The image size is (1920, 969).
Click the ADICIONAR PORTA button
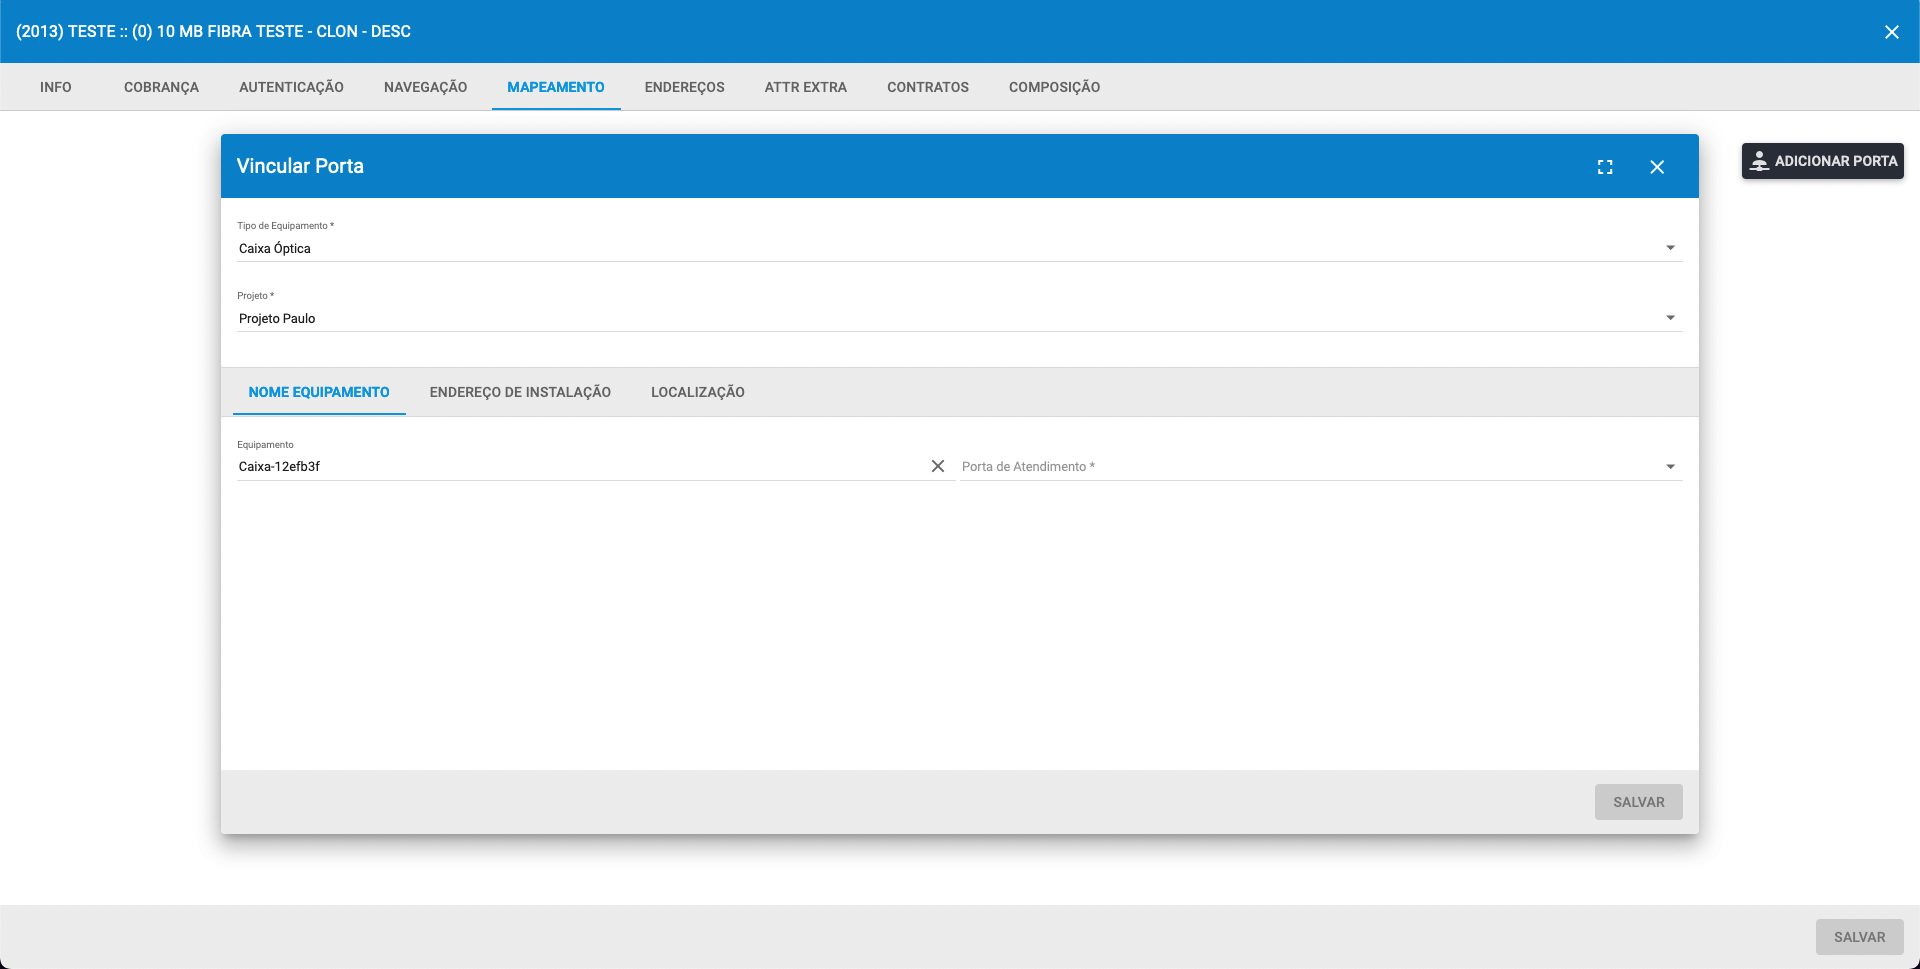[x=1822, y=161]
